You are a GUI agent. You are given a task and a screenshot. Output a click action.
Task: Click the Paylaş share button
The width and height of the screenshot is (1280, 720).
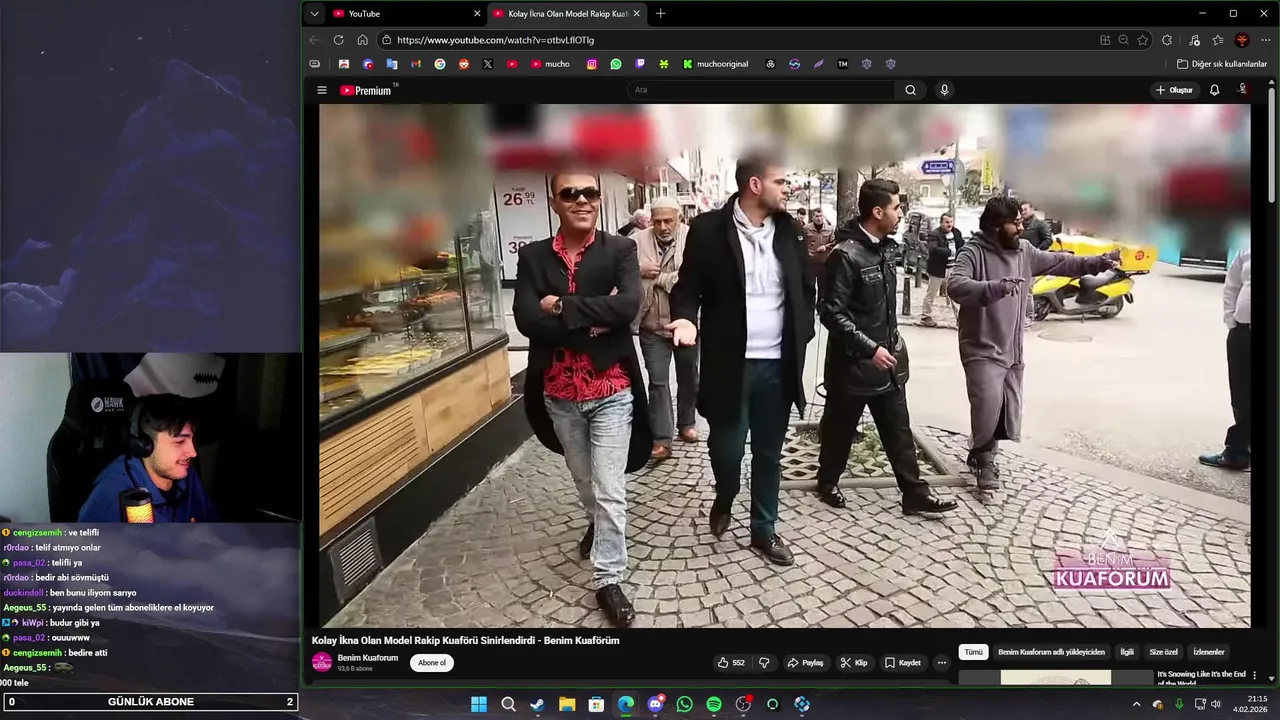click(x=806, y=663)
